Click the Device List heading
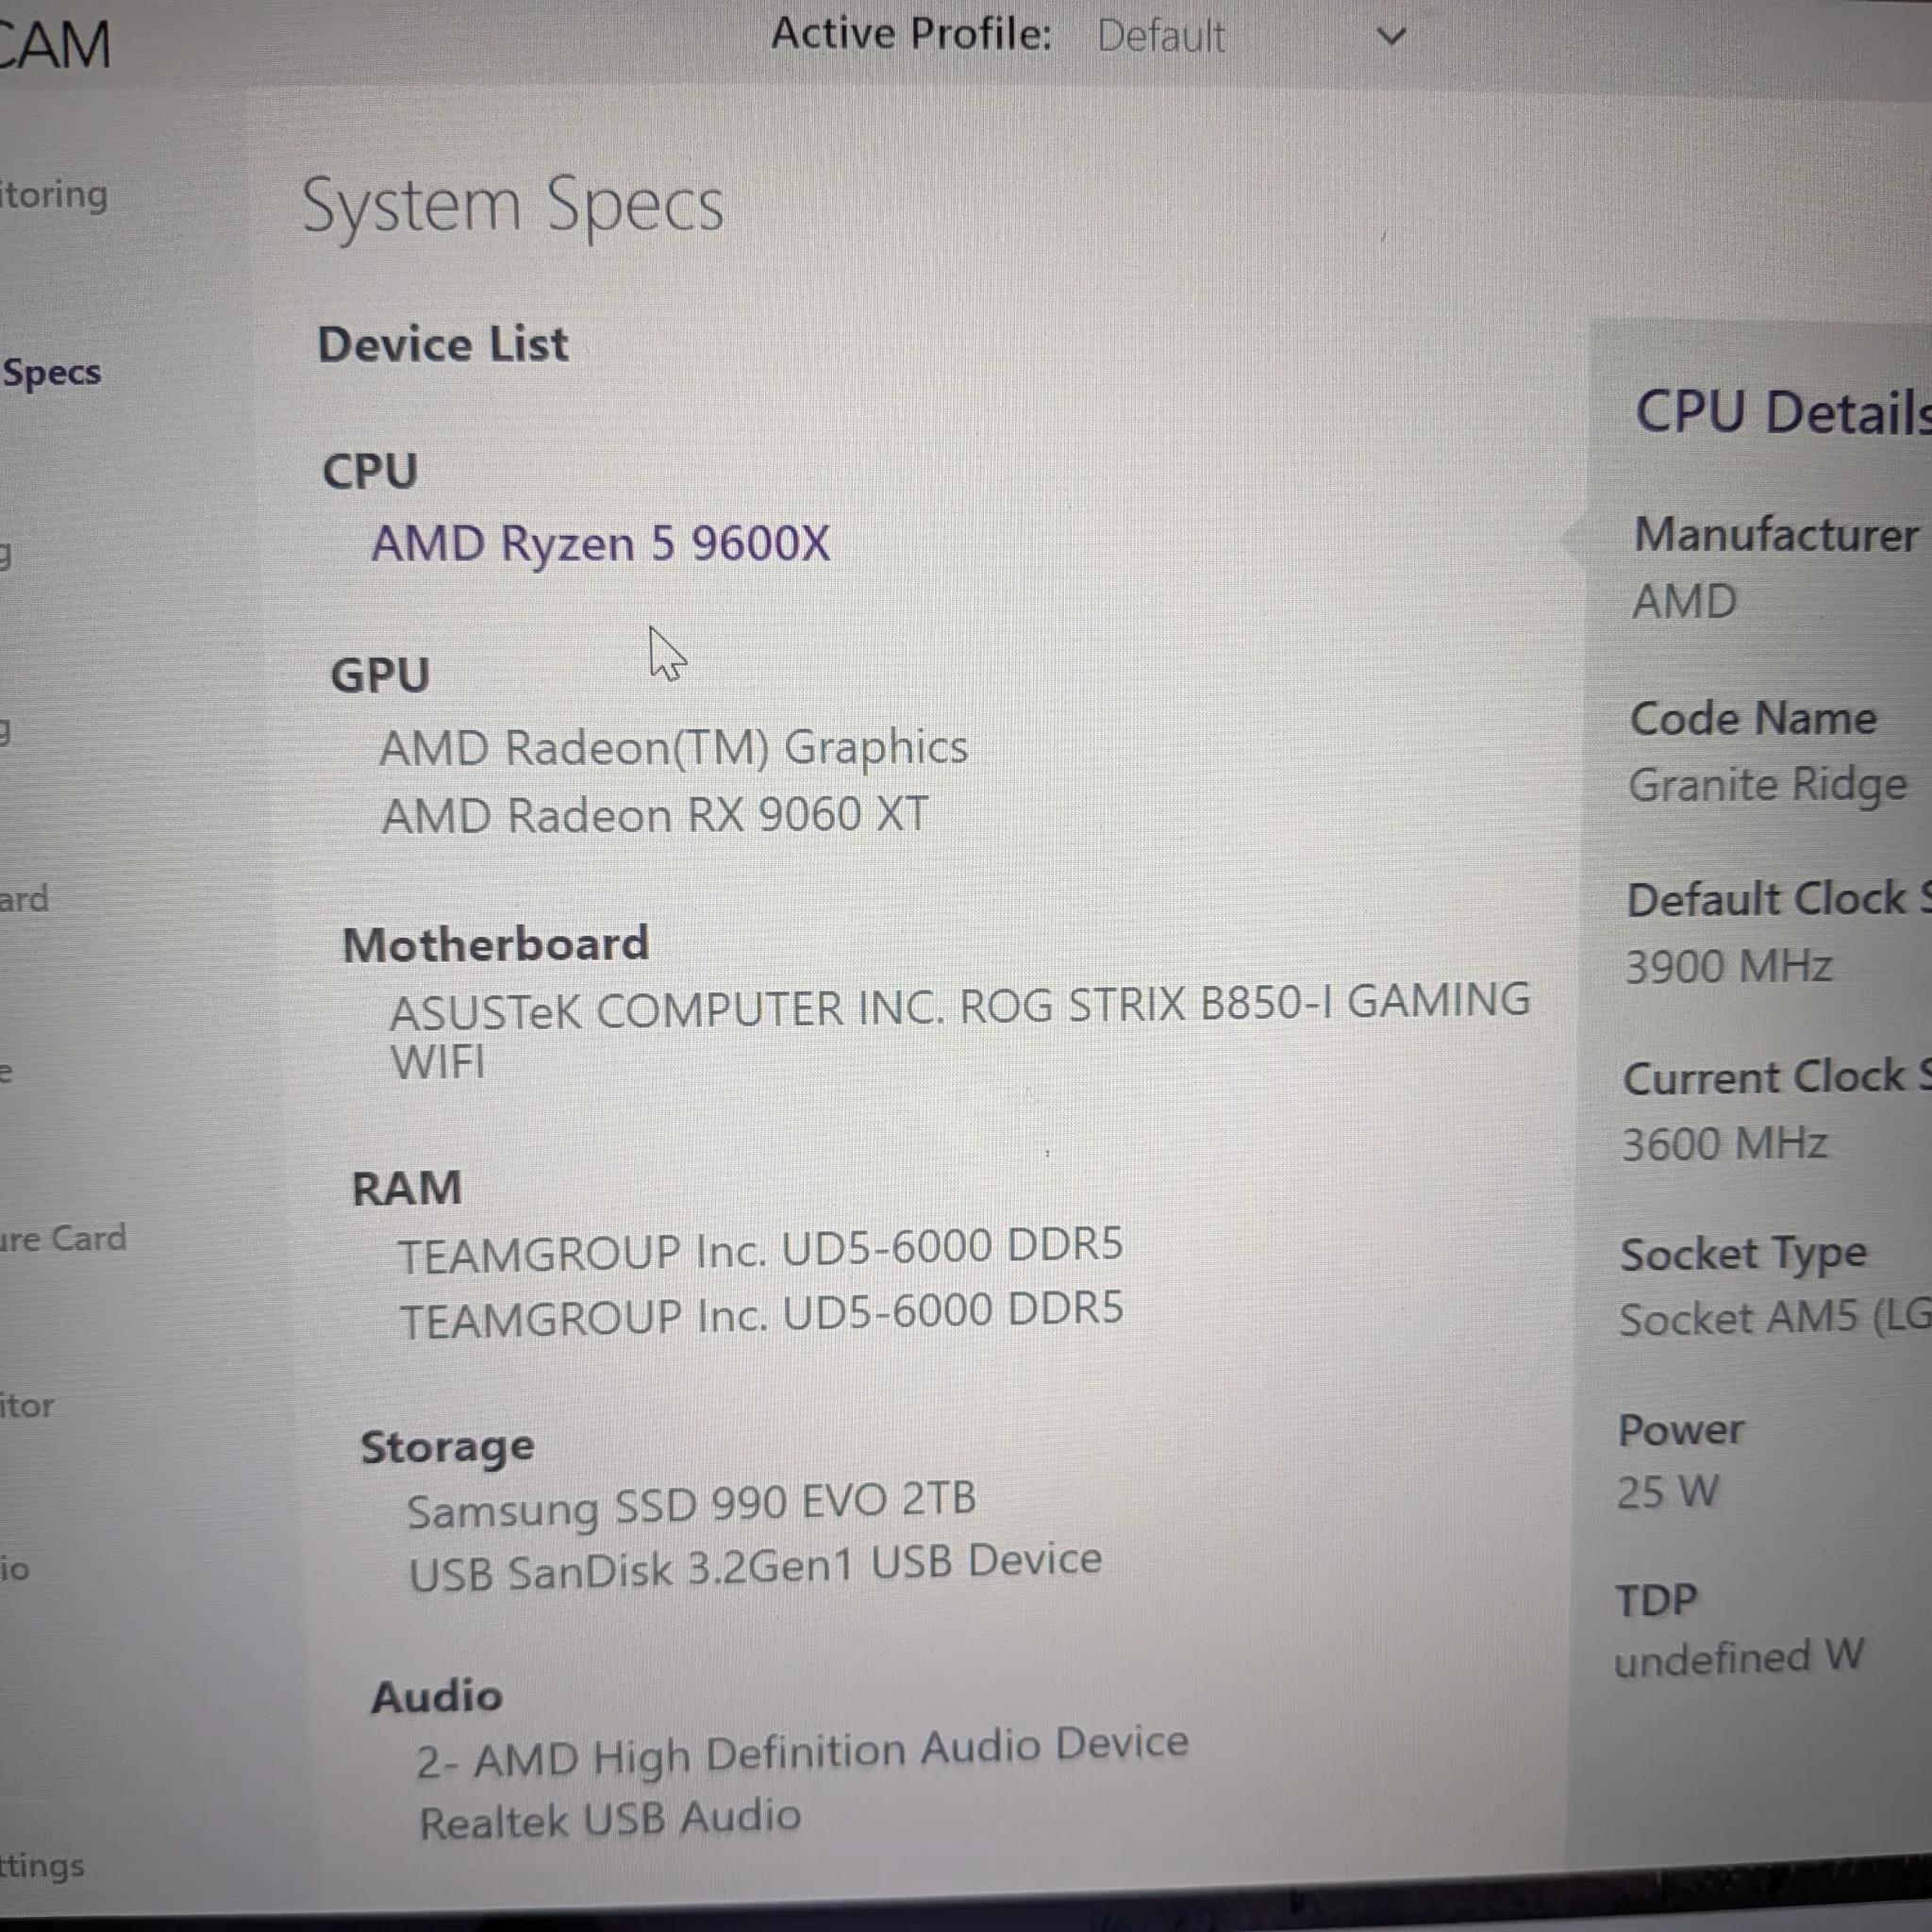Image resolution: width=1932 pixels, height=1932 pixels. click(443, 345)
